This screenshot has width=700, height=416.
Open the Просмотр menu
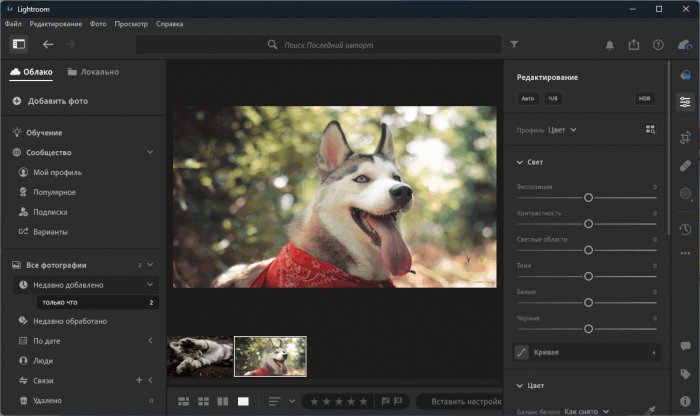point(131,24)
